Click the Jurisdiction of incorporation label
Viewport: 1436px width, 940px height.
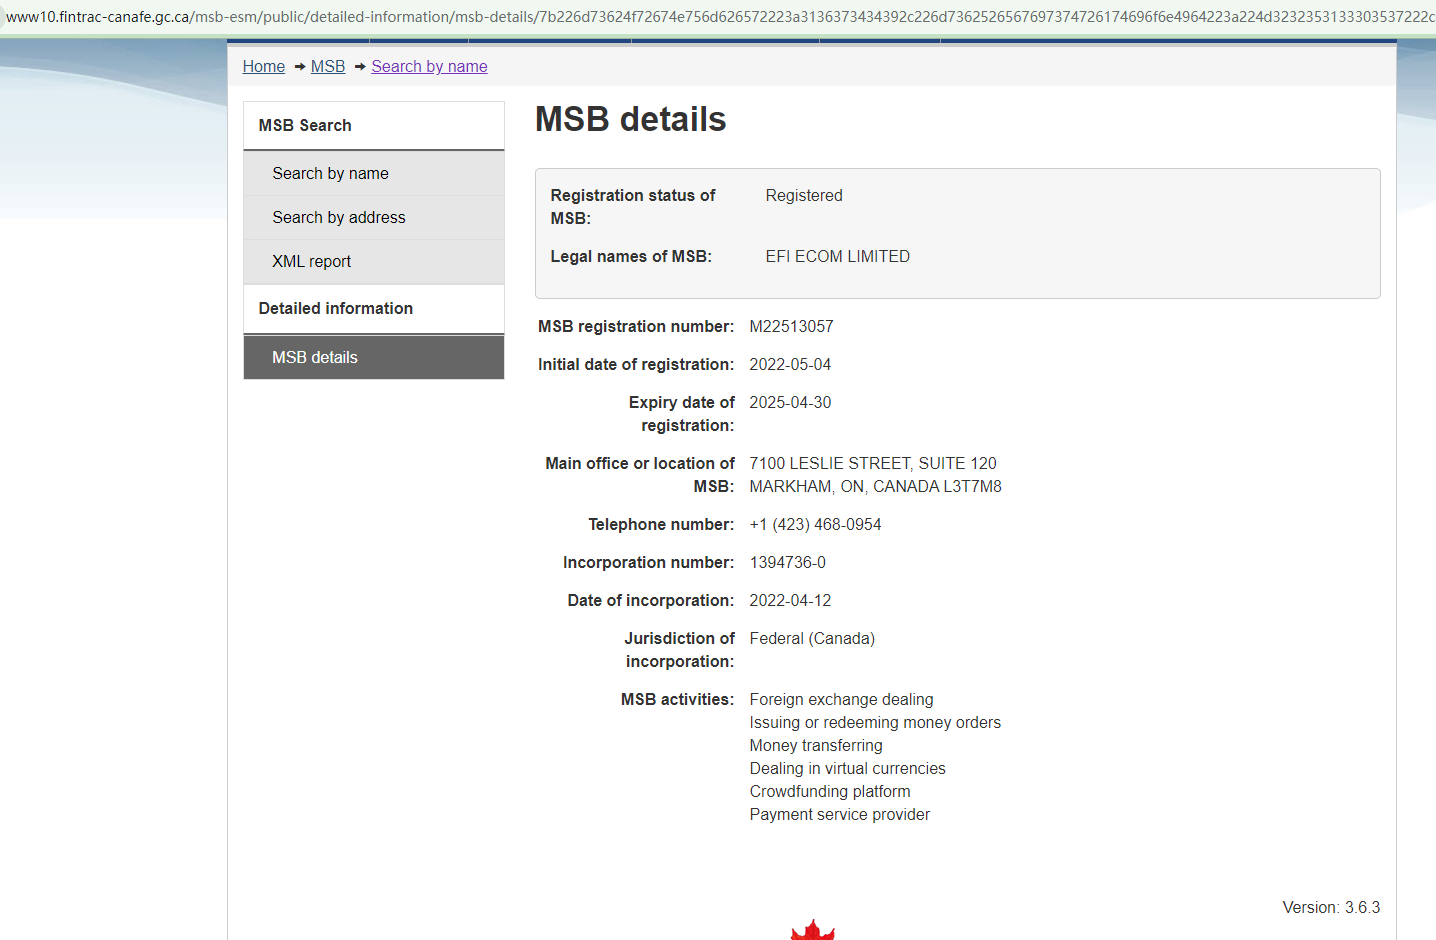click(680, 650)
